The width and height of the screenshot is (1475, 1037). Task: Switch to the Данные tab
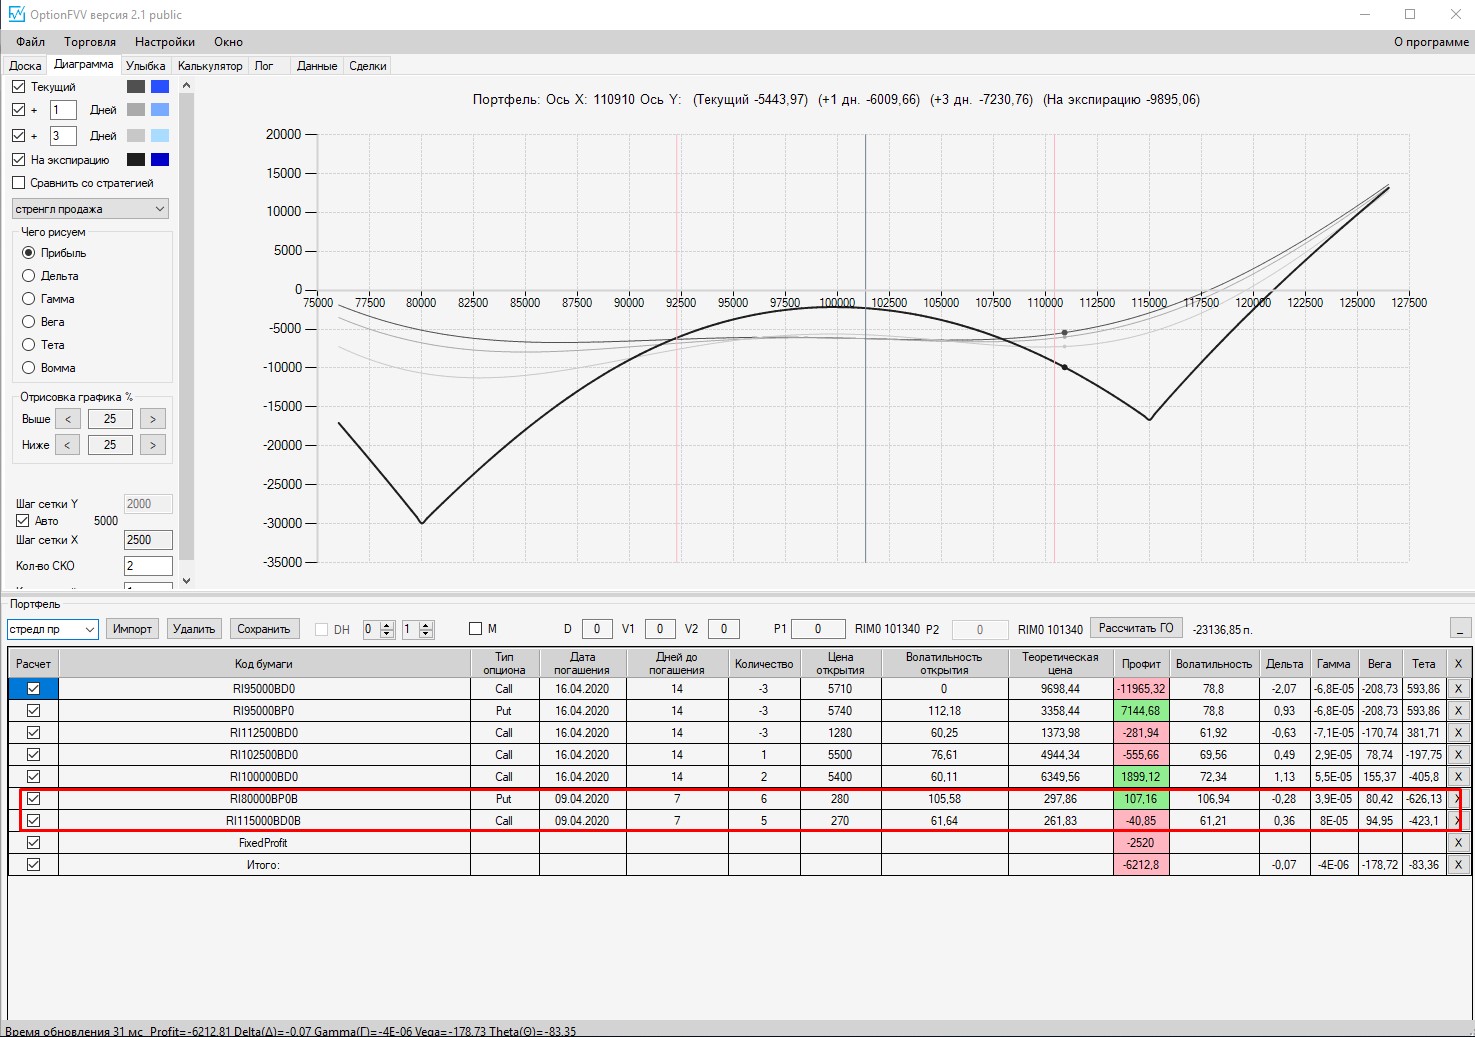(317, 66)
